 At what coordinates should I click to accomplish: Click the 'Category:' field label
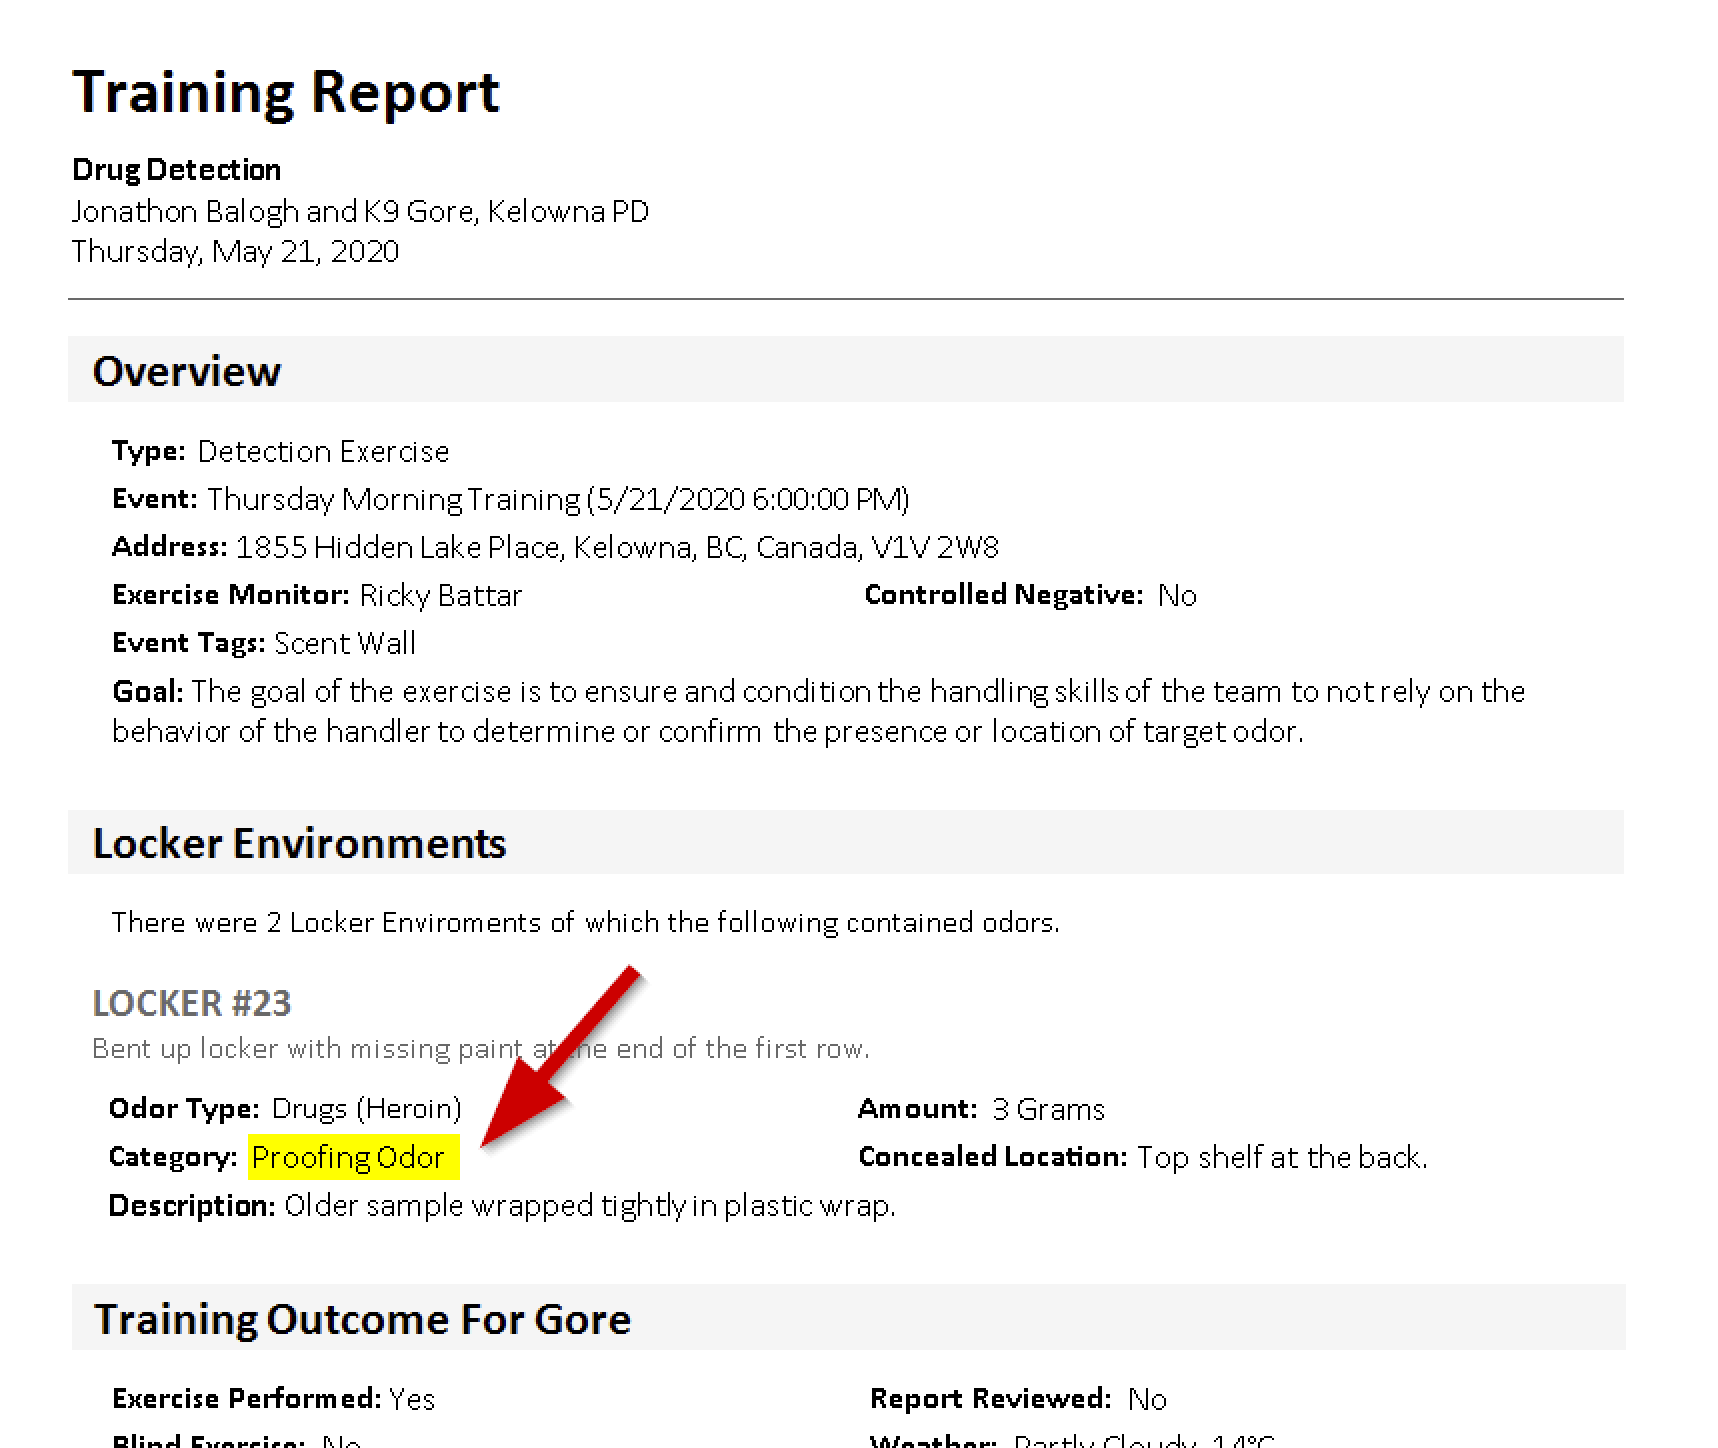[172, 1157]
